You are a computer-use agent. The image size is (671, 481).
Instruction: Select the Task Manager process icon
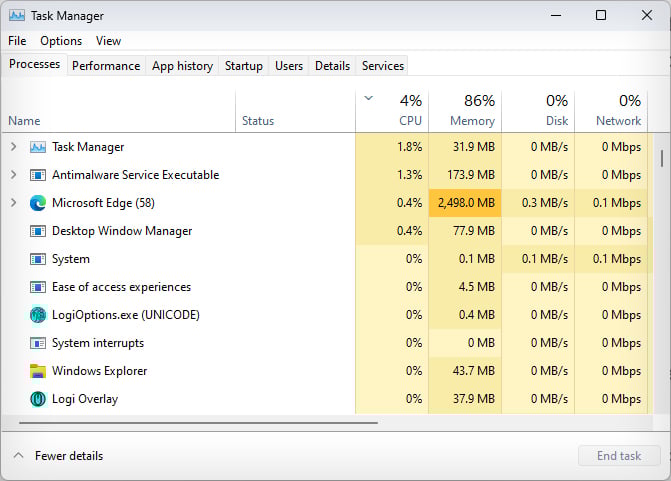tap(38, 147)
